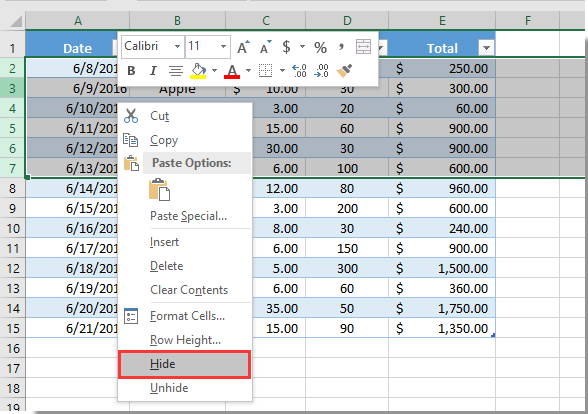Image resolution: width=588 pixels, height=414 pixels.
Task: Click the Cut scissors icon
Action: [131, 116]
